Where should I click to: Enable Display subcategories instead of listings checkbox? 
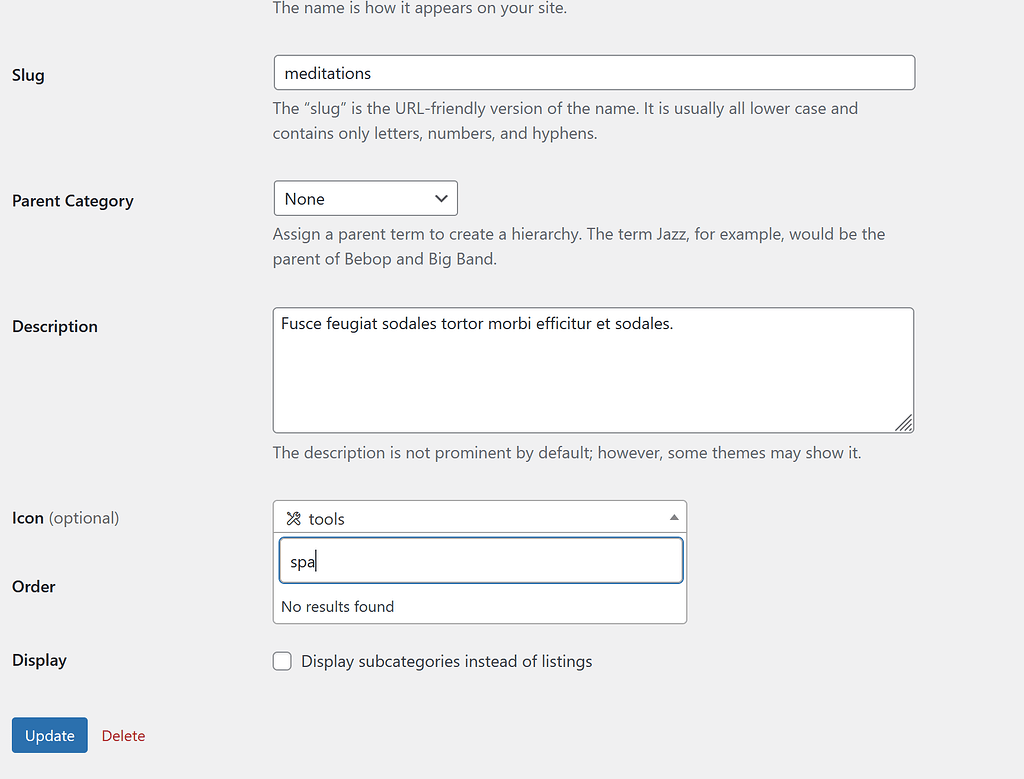pyautogui.click(x=283, y=661)
